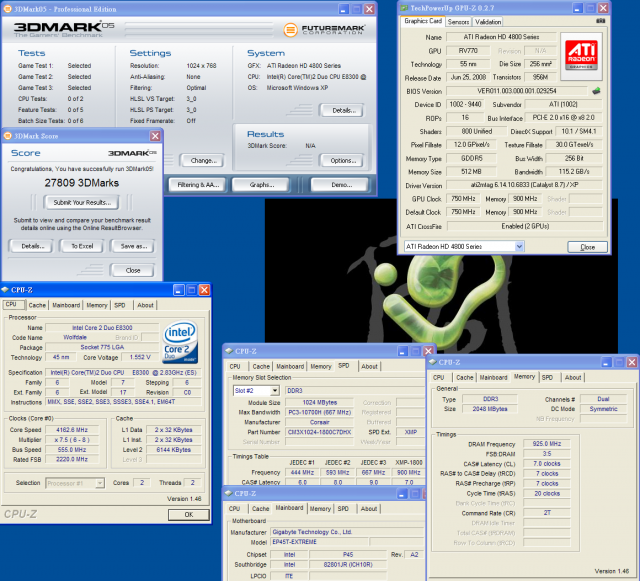Click DRAM Frequency value 925.0 MHz
Image resolution: width=640 pixels, height=581 pixels.
tap(547, 444)
